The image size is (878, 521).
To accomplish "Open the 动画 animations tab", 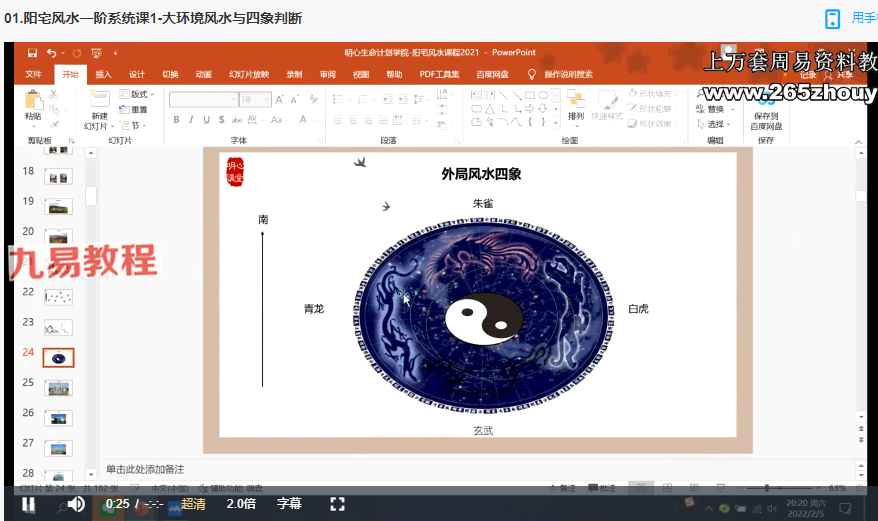I will tap(203, 75).
